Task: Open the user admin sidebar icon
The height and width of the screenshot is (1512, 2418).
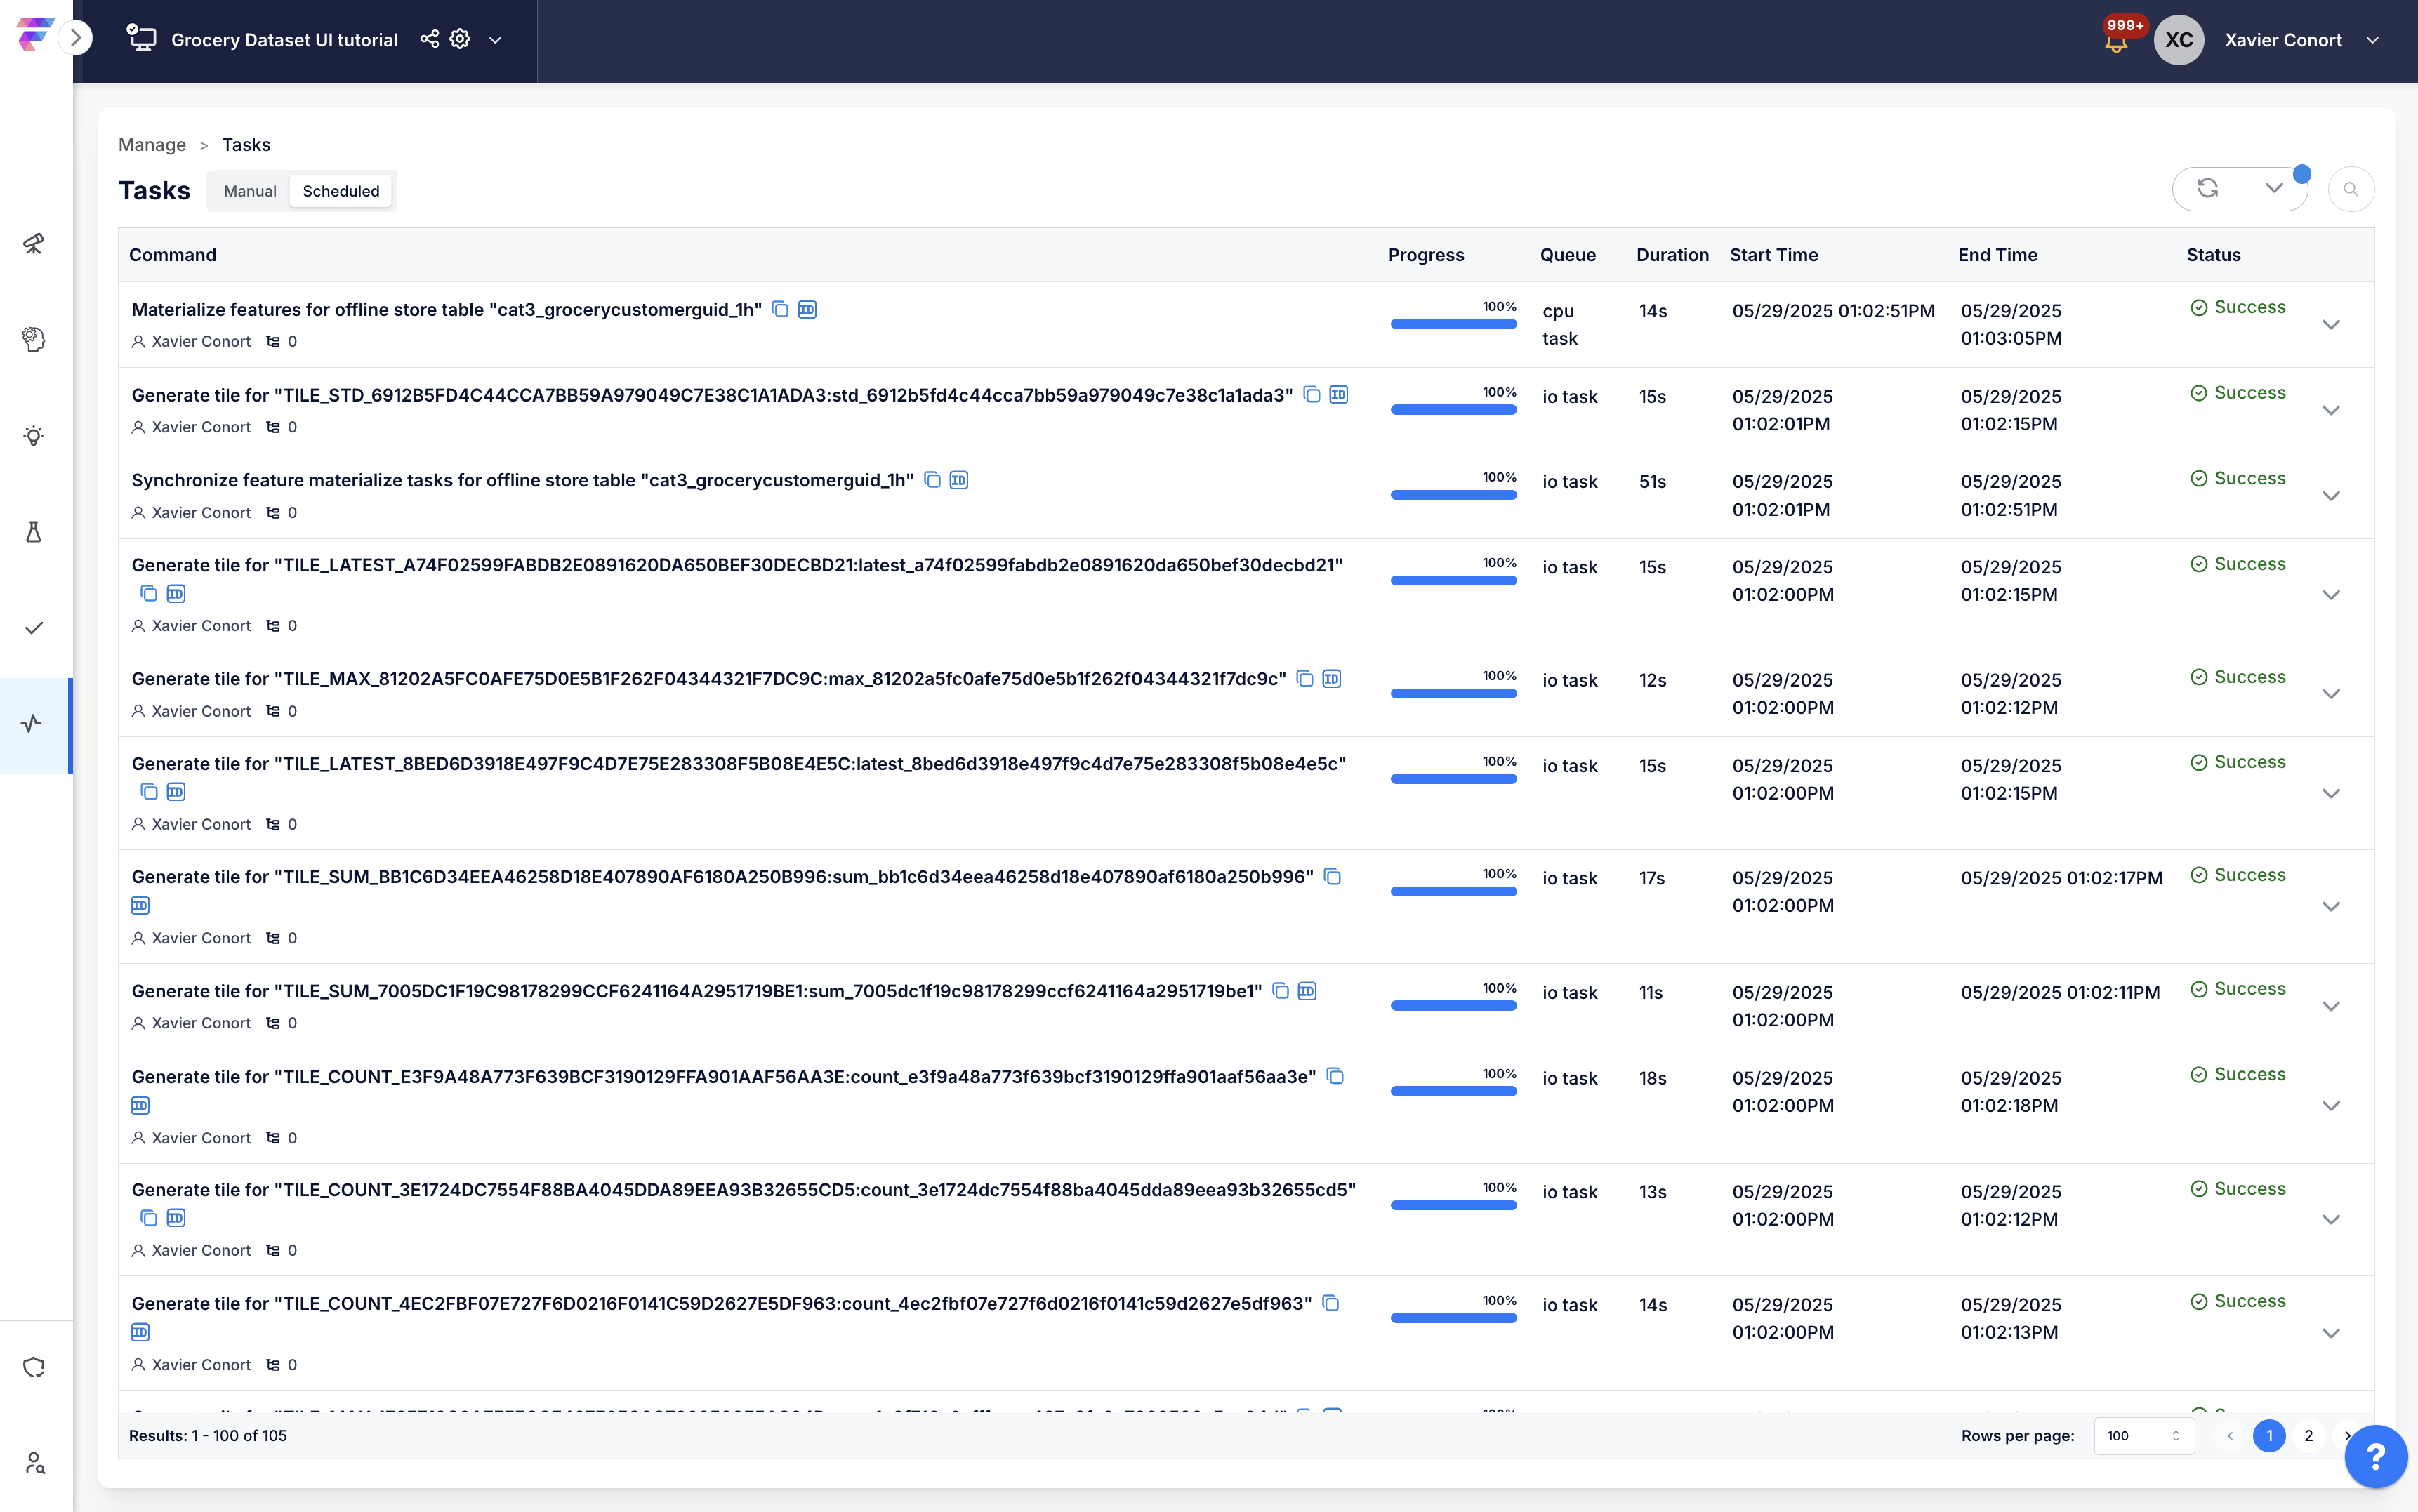Action: [35, 1463]
